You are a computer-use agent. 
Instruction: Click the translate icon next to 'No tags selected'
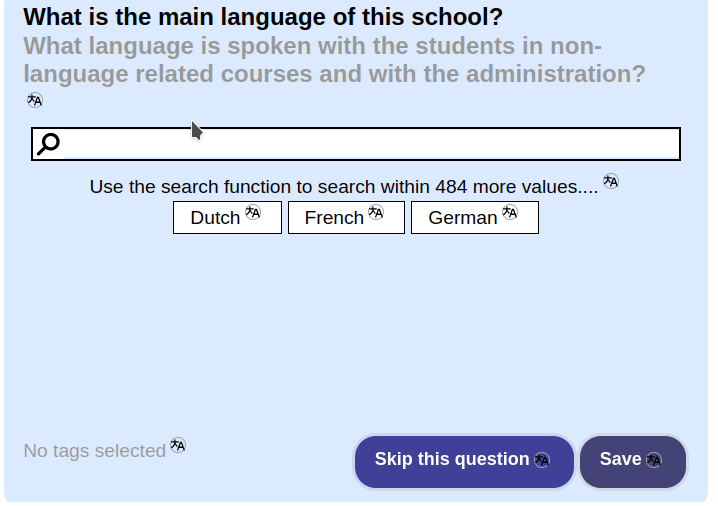pyautogui.click(x=178, y=445)
